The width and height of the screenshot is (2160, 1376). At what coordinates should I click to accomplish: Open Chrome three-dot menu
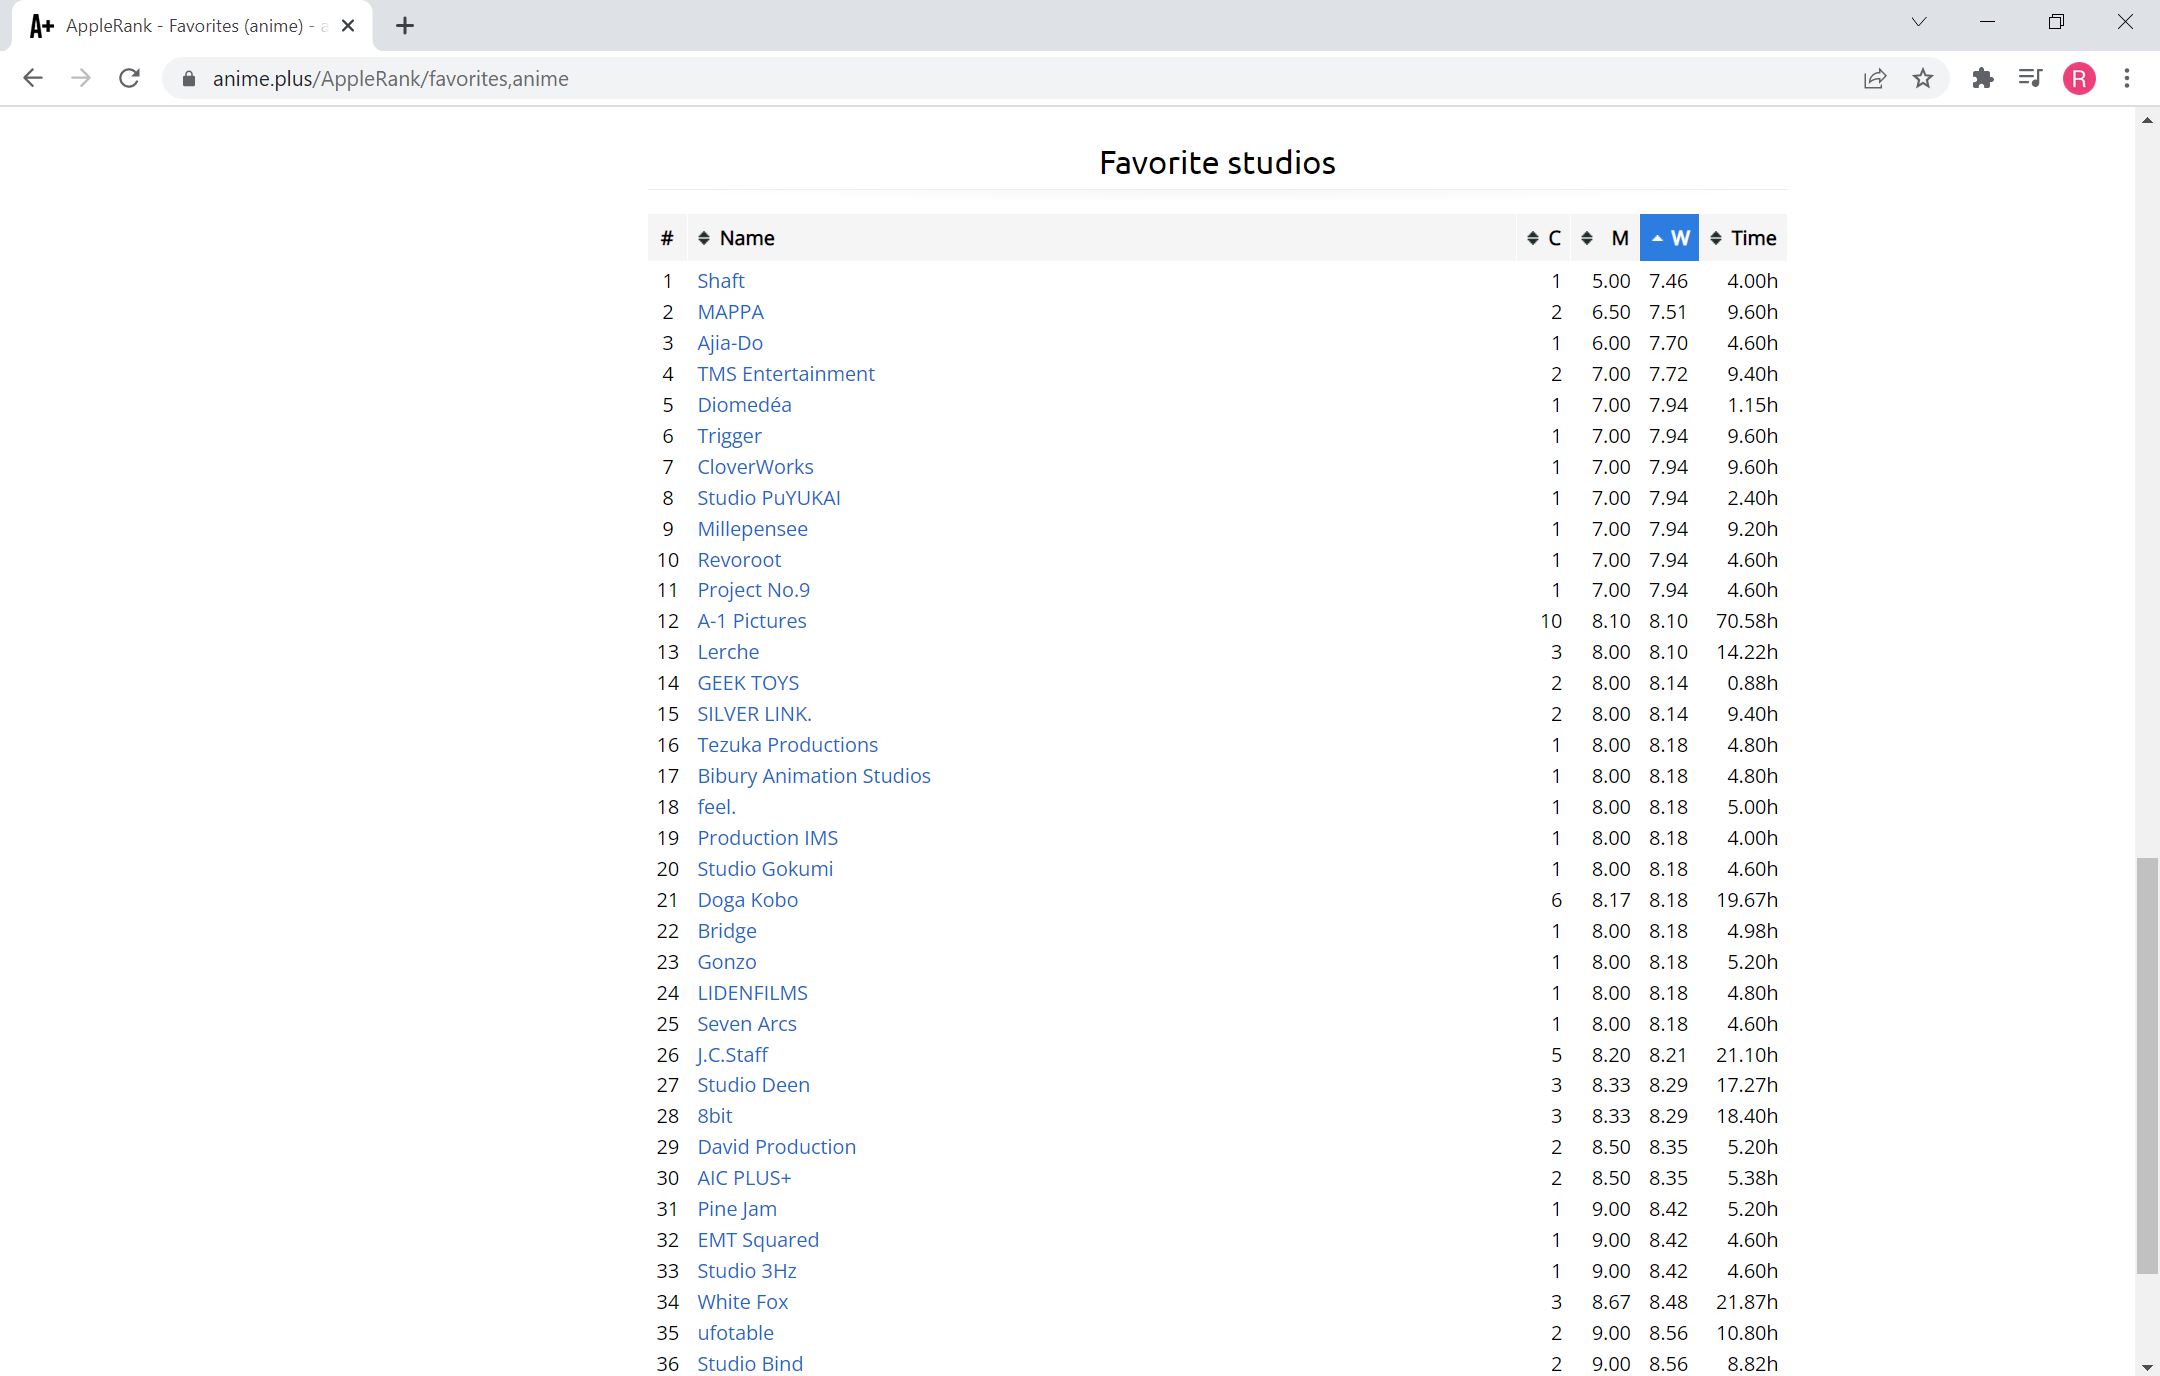point(2126,78)
